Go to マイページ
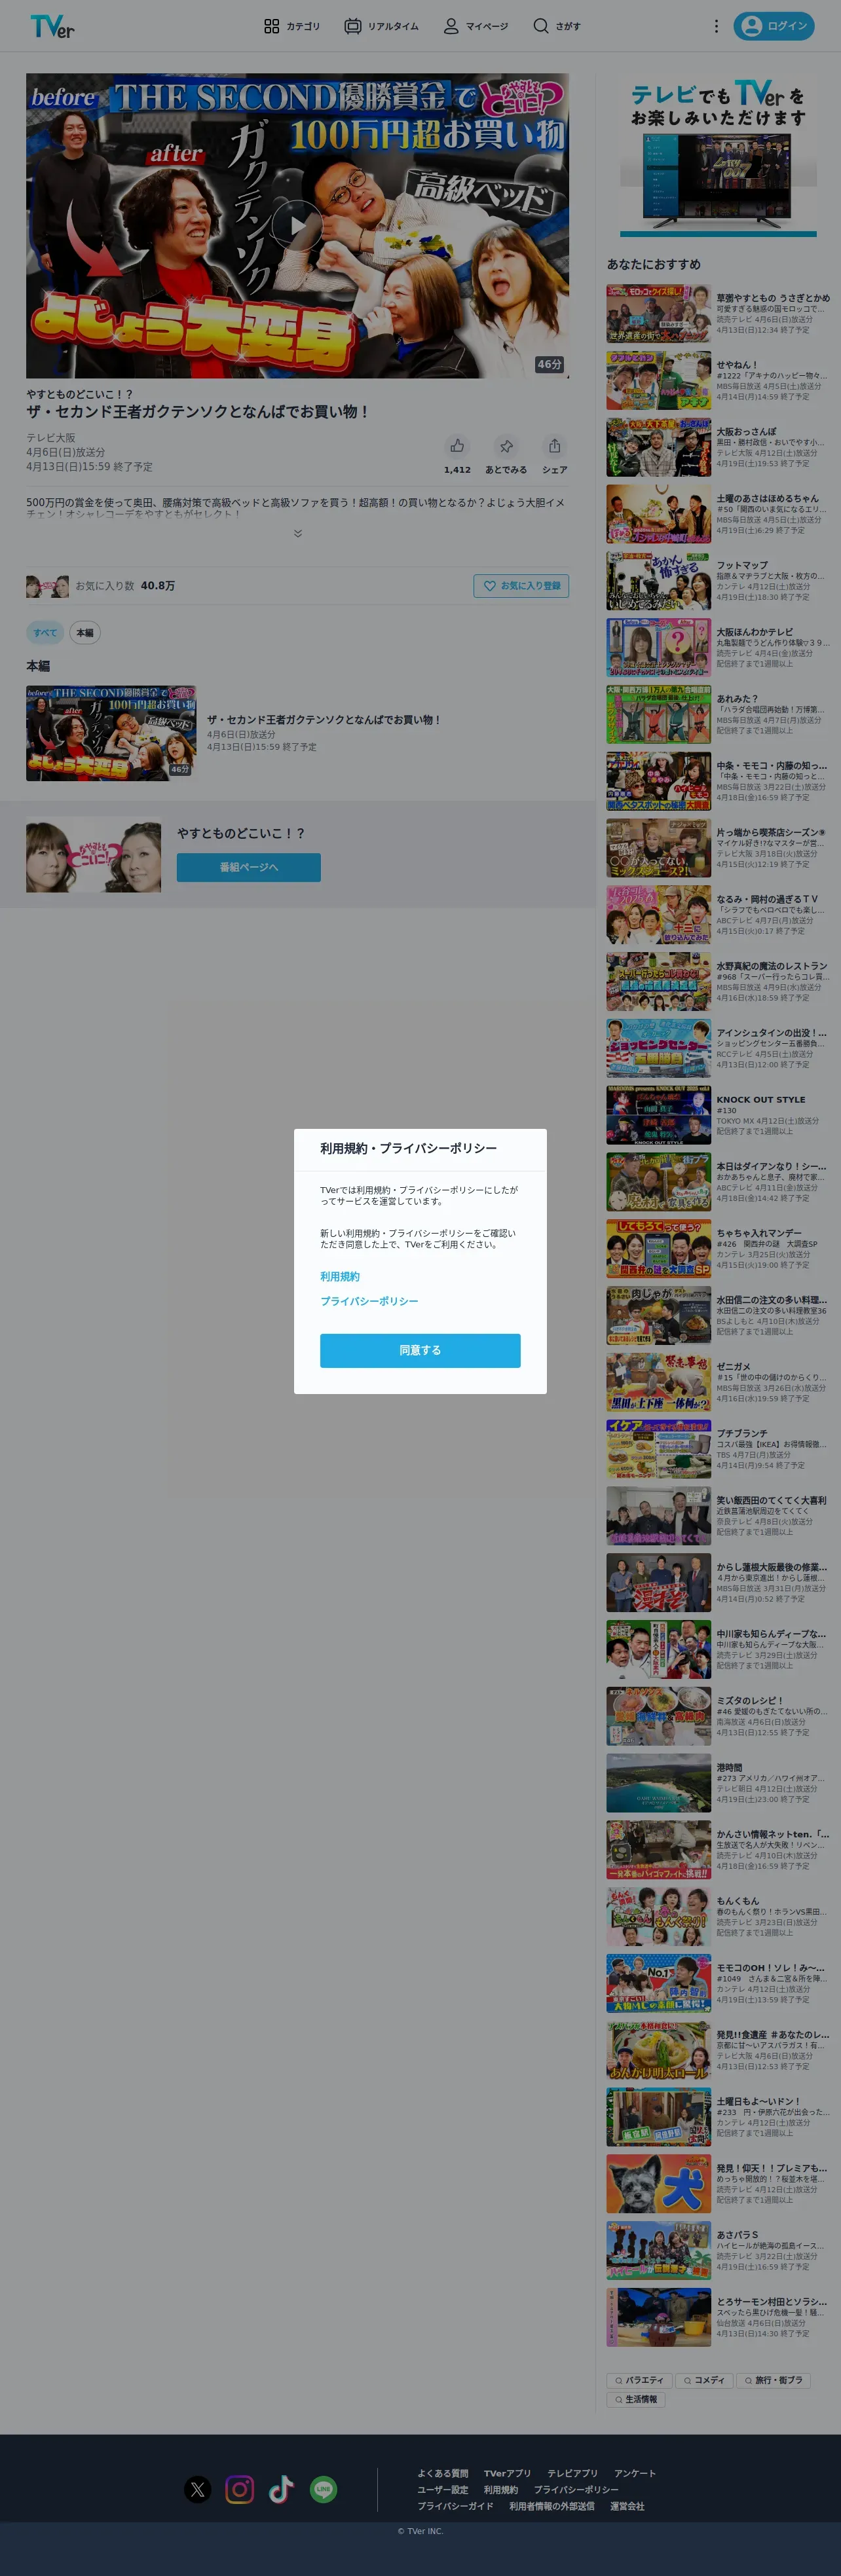The height and width of the screenshot is (2576, 841). tap(476, 26)
